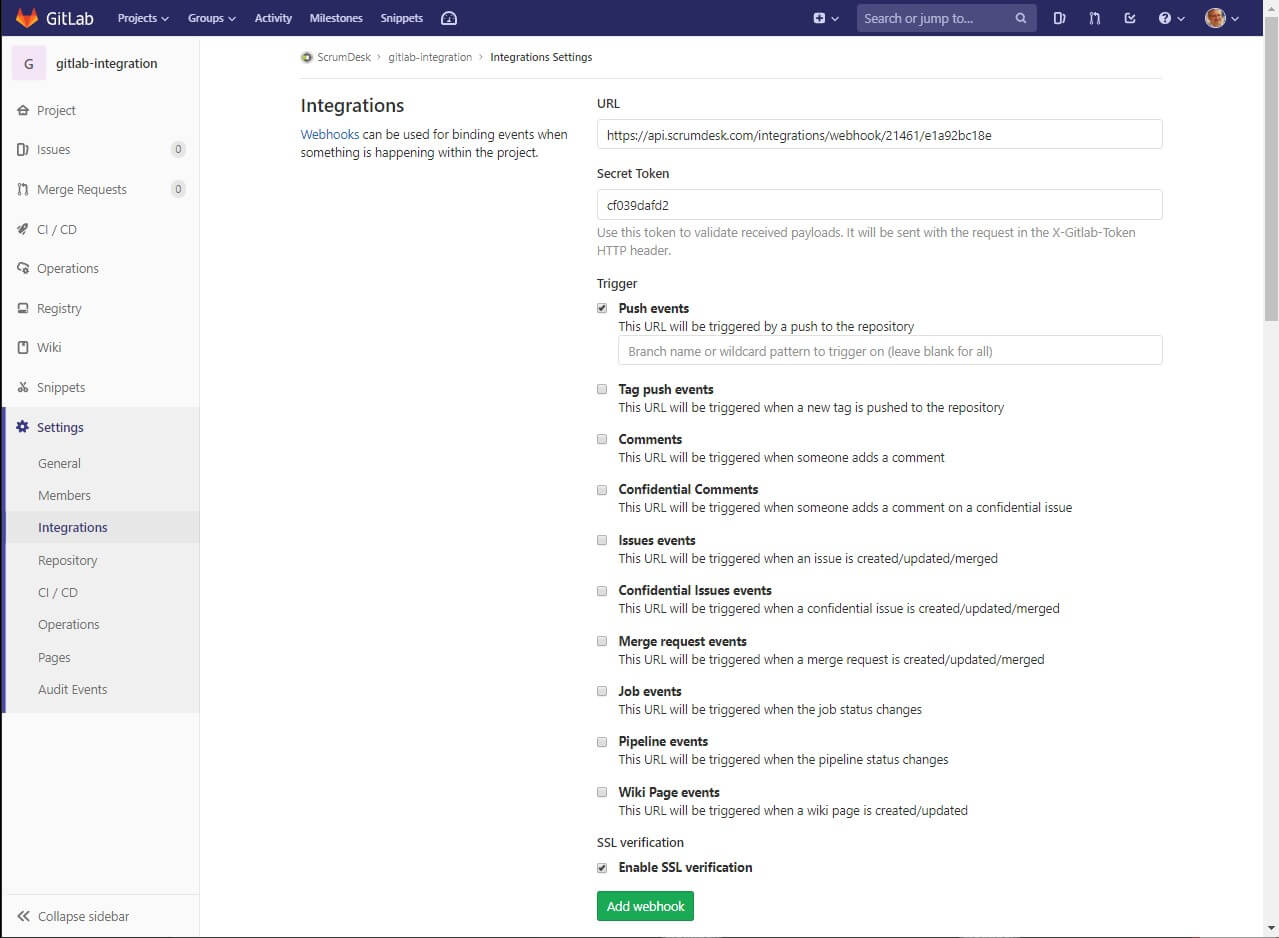Expand the chevron beside the Help icon
Viewport: 1279px width, 938px height.
(x=1181, y=18)
